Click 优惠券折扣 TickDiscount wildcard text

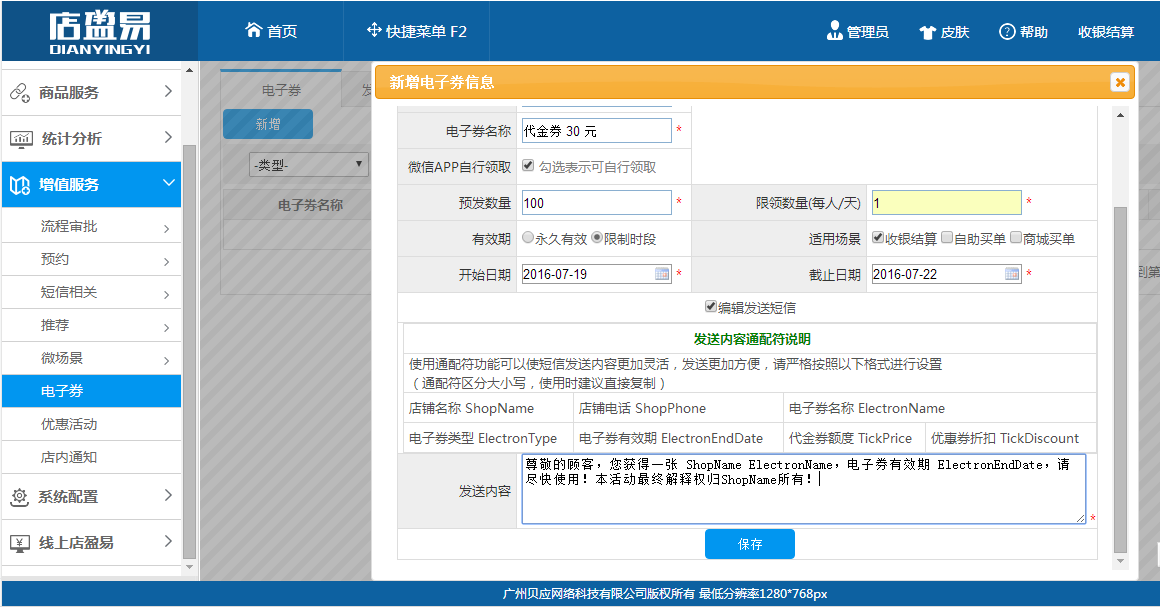tap(1005, 438)
